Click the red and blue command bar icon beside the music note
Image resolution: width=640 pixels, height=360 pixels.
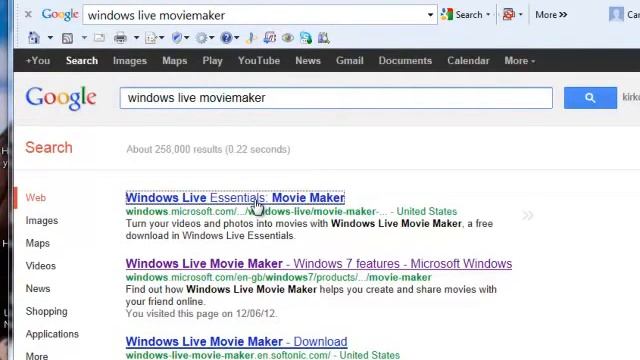pyautogui.click(x=269, y=38)
